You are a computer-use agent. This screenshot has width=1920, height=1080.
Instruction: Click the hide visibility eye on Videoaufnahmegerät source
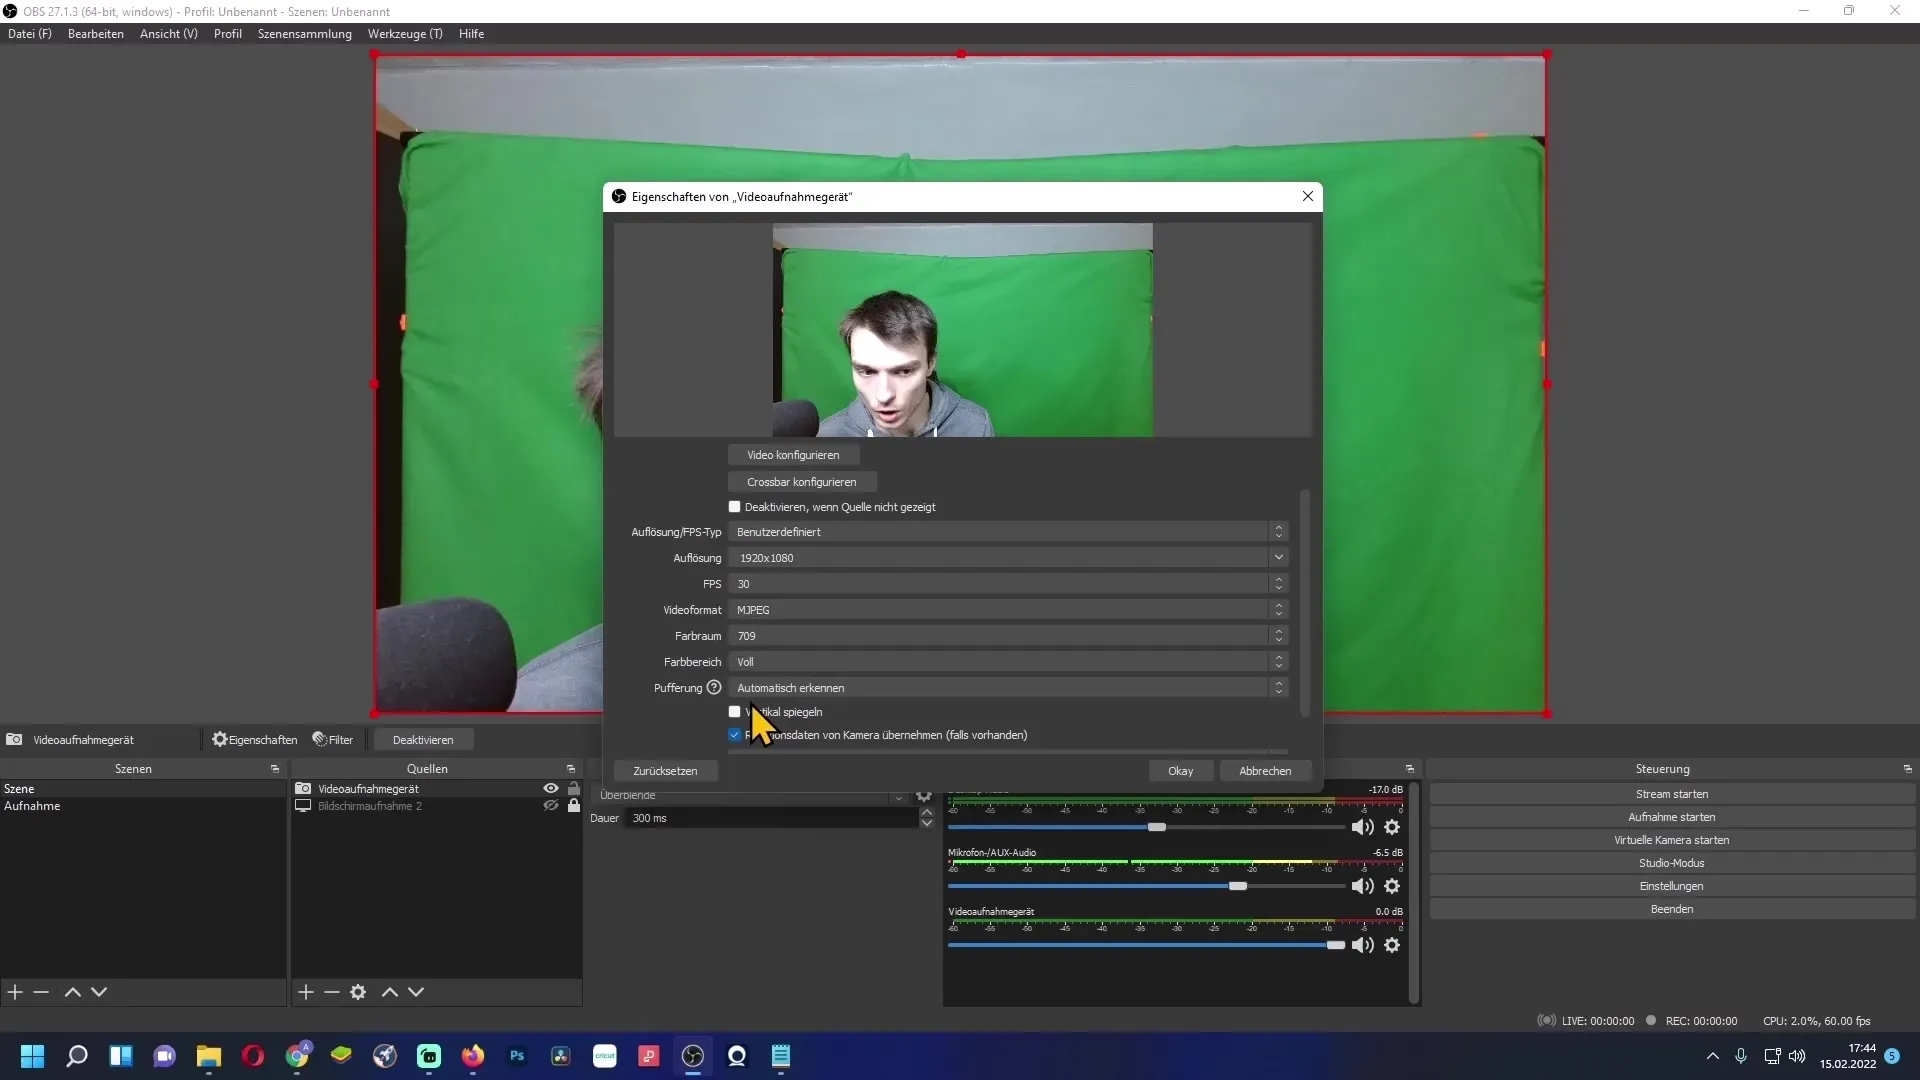click(x=551, y=787)
